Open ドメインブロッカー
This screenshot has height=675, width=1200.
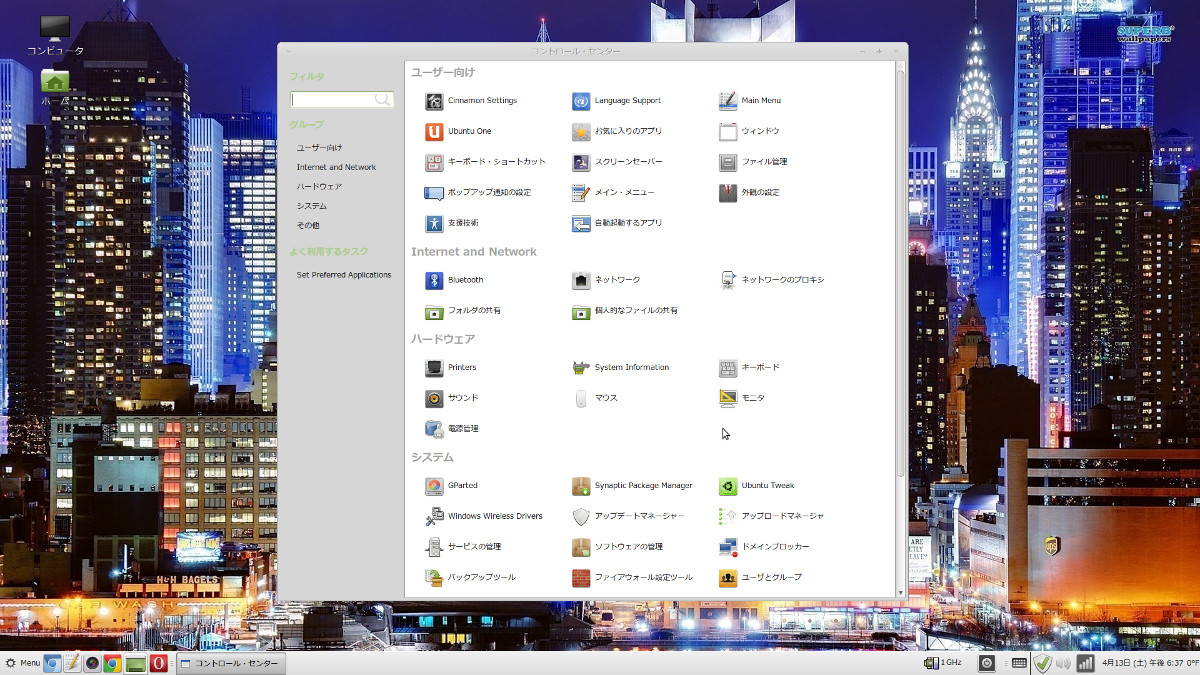click(x=765, y=547)
